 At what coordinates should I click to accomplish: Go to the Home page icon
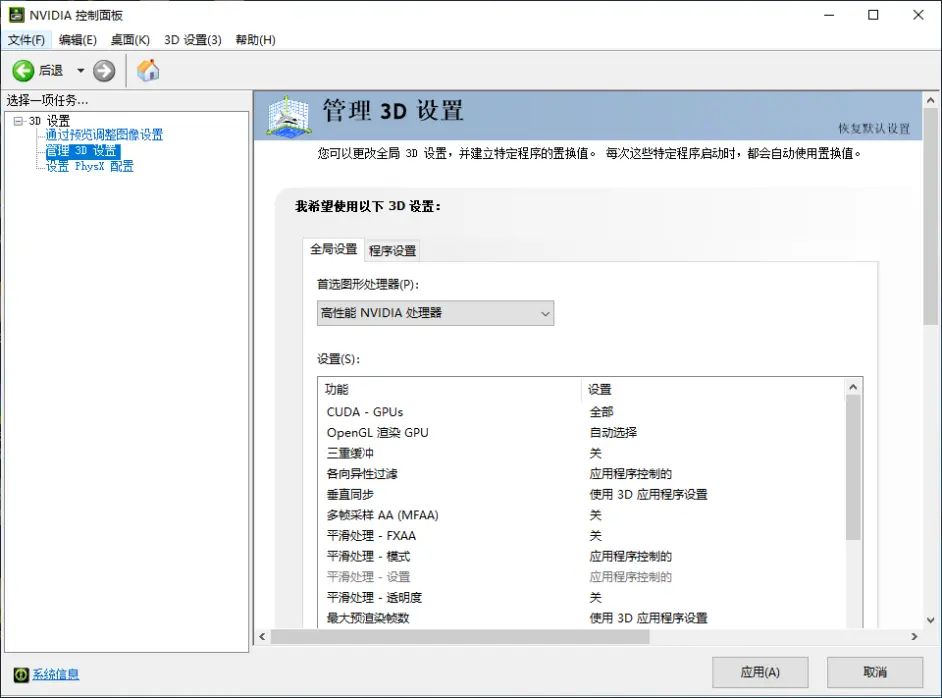point(148,70)
